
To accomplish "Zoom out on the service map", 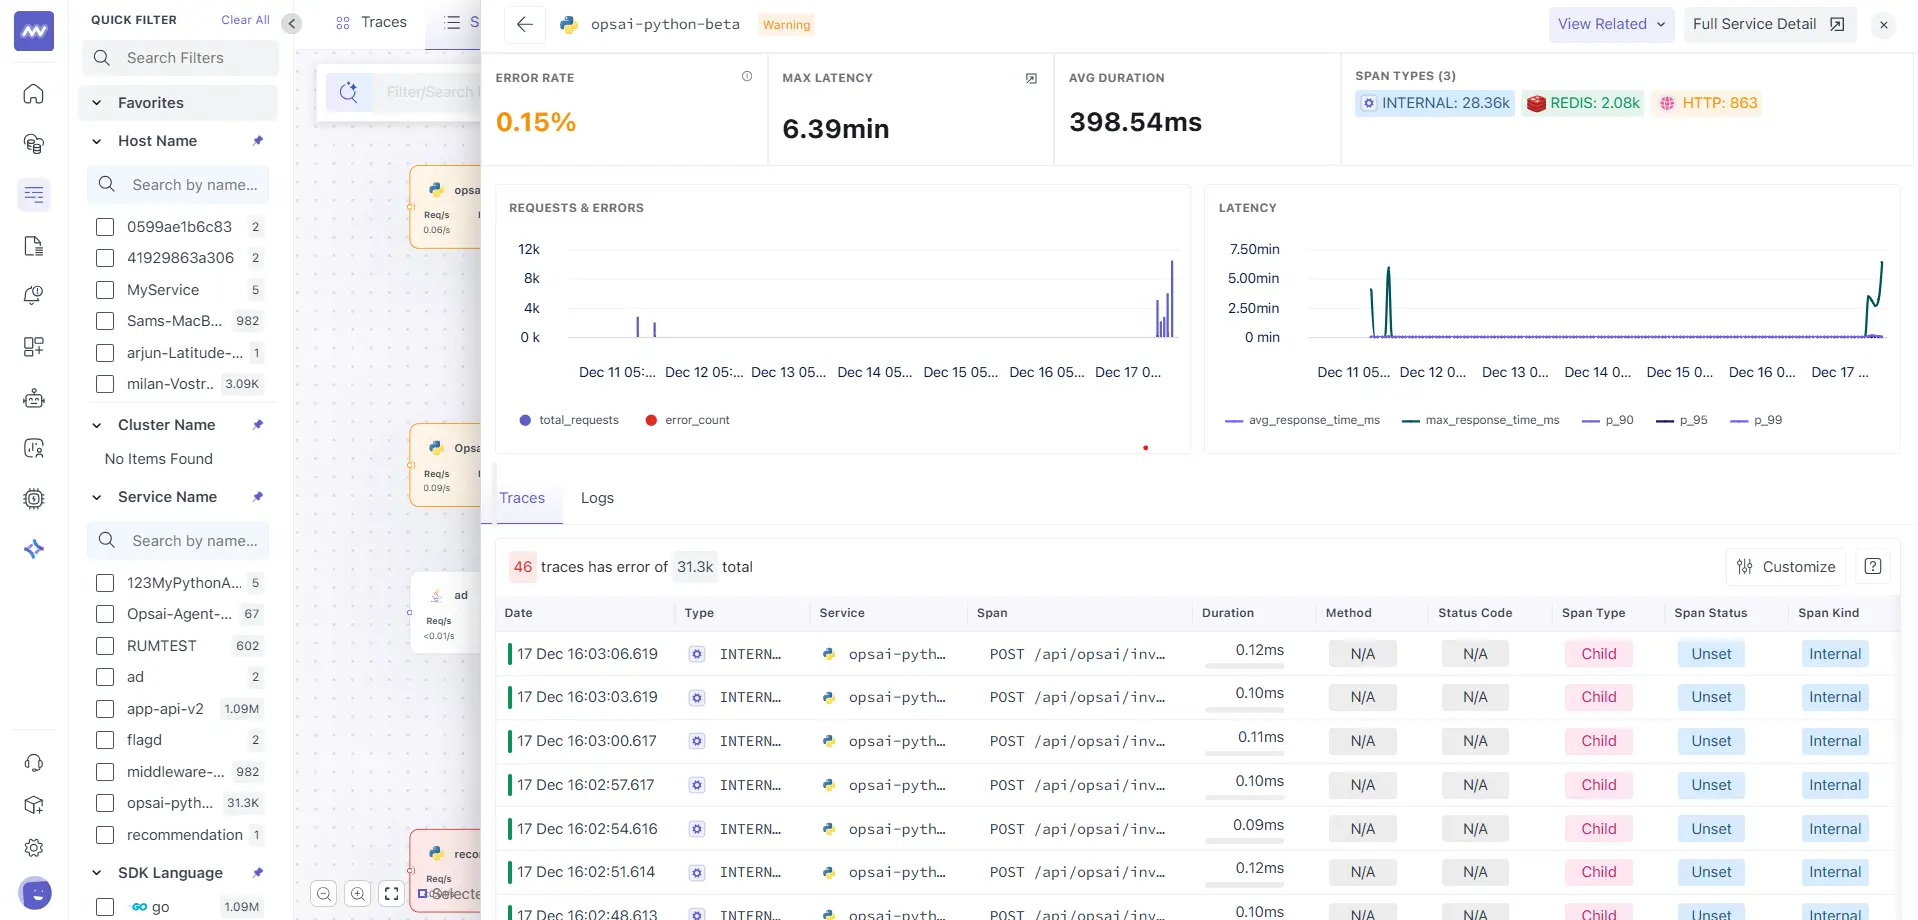I will coord(324,894).
